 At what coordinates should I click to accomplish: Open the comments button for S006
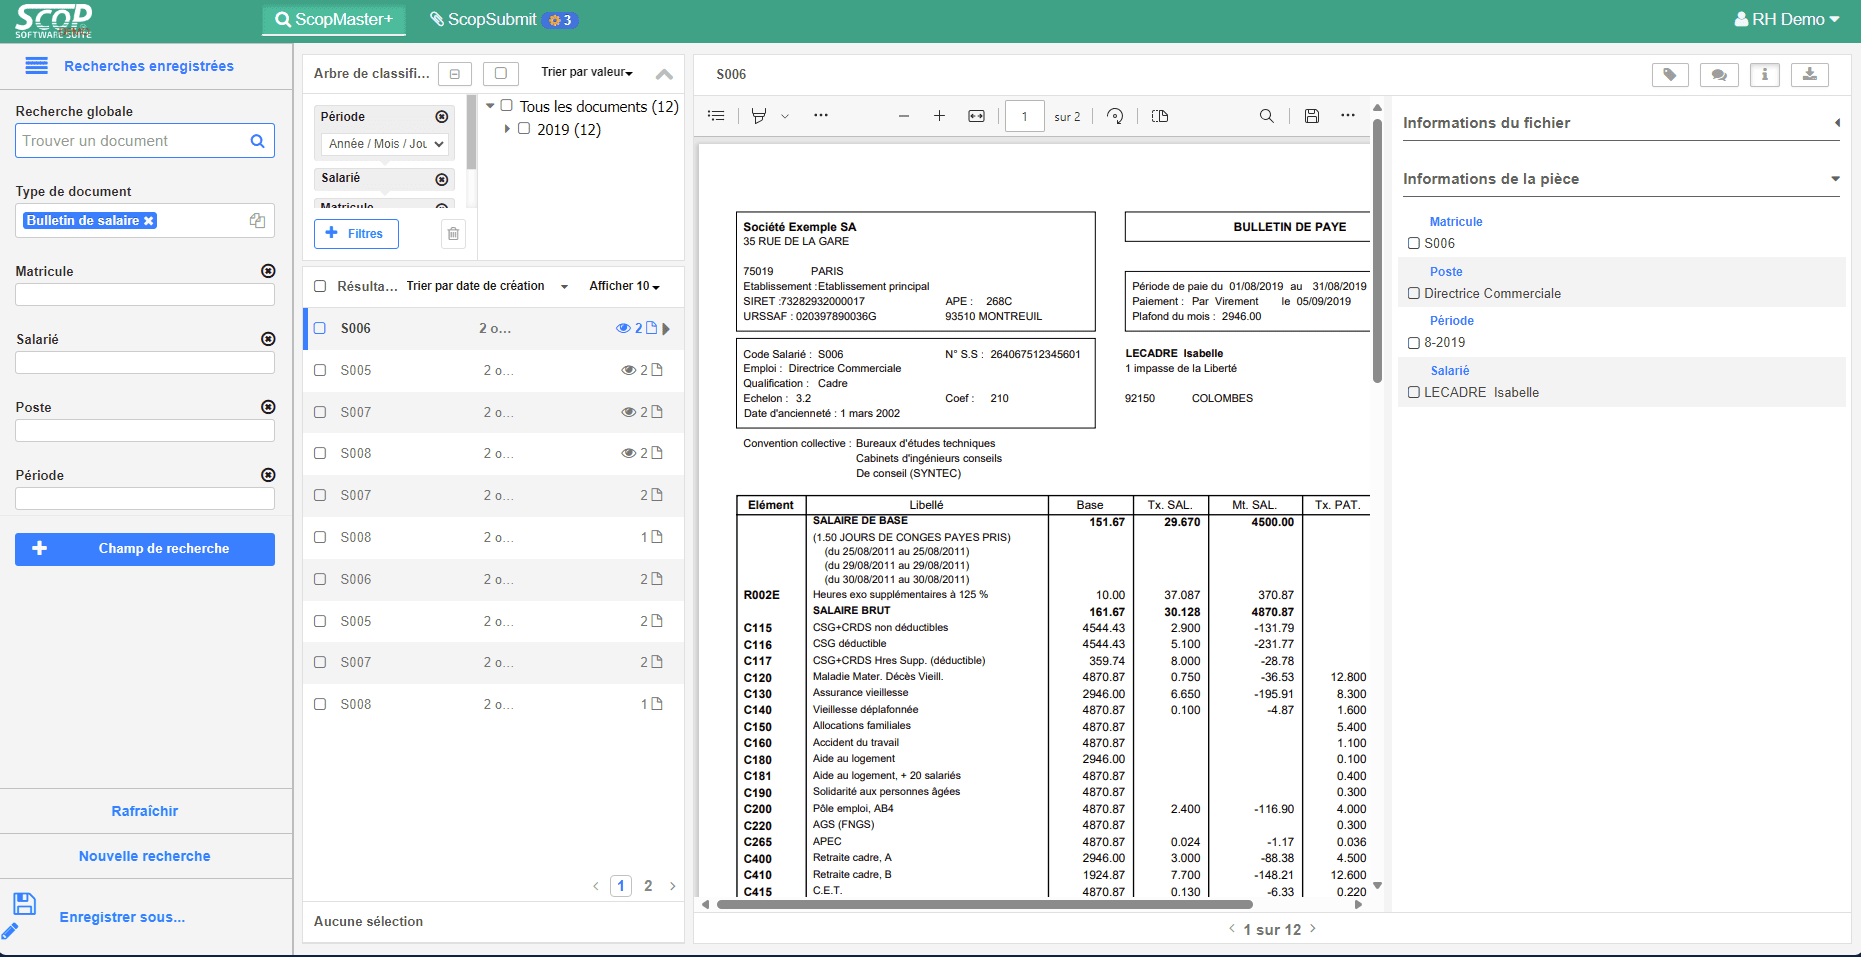[x=1719, y=75]
